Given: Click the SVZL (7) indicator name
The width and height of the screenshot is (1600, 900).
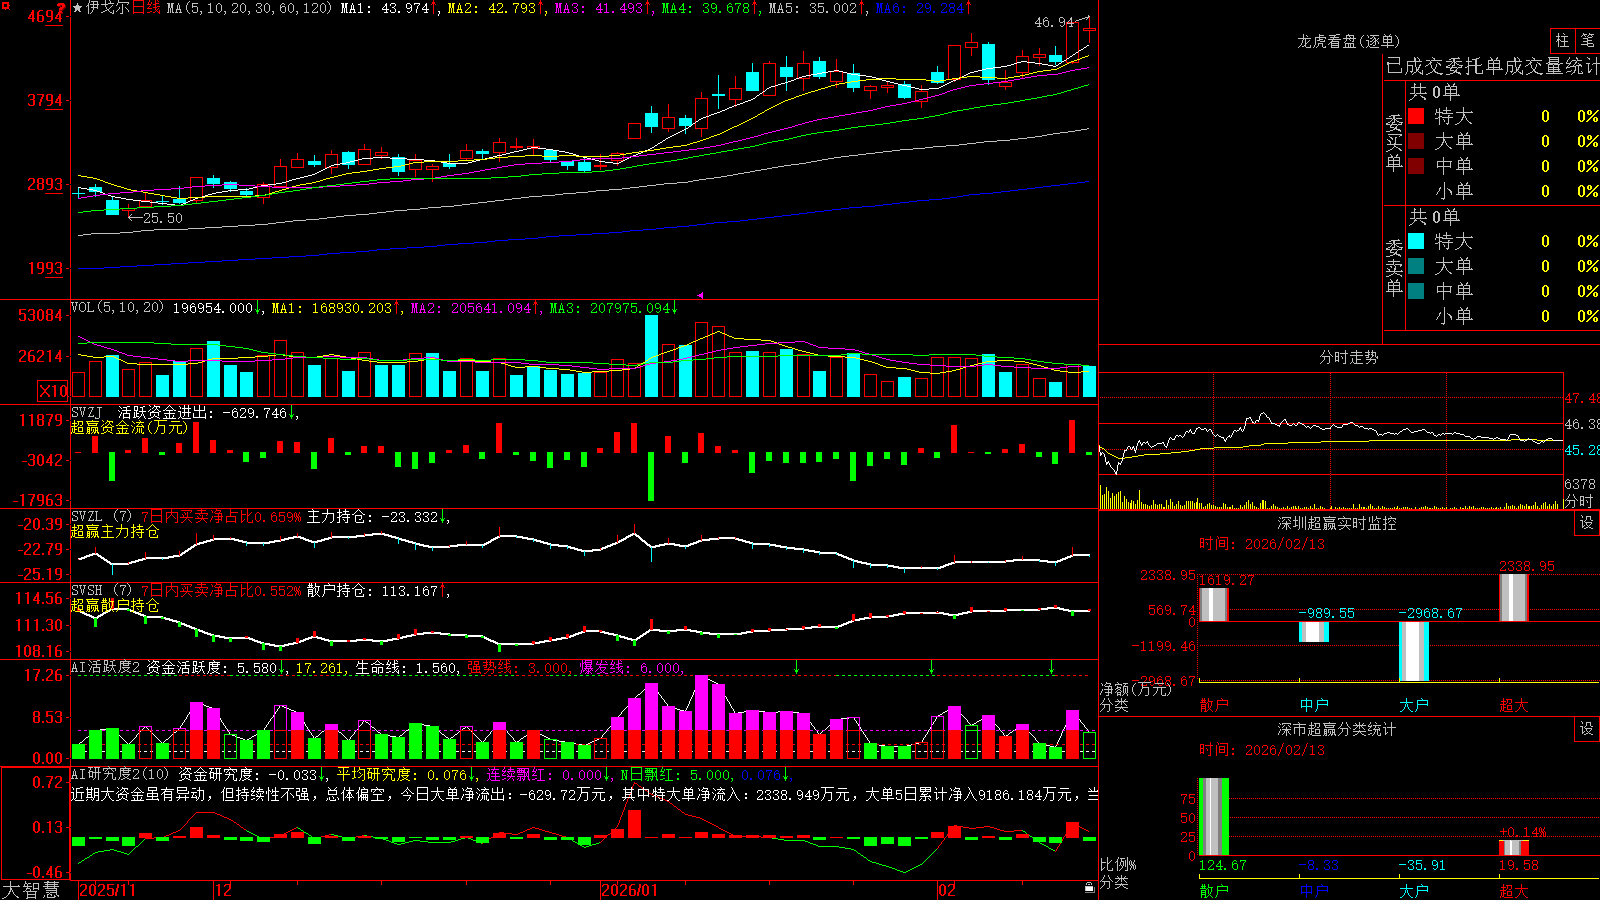Looking at the screenshot, I should pos(101,517).
